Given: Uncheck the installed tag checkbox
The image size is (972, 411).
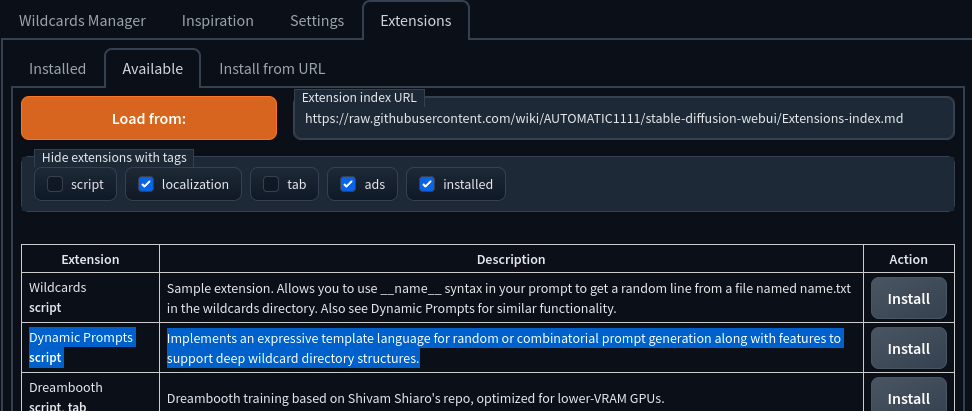Looking at the screenshot, I should pos(427,184).
